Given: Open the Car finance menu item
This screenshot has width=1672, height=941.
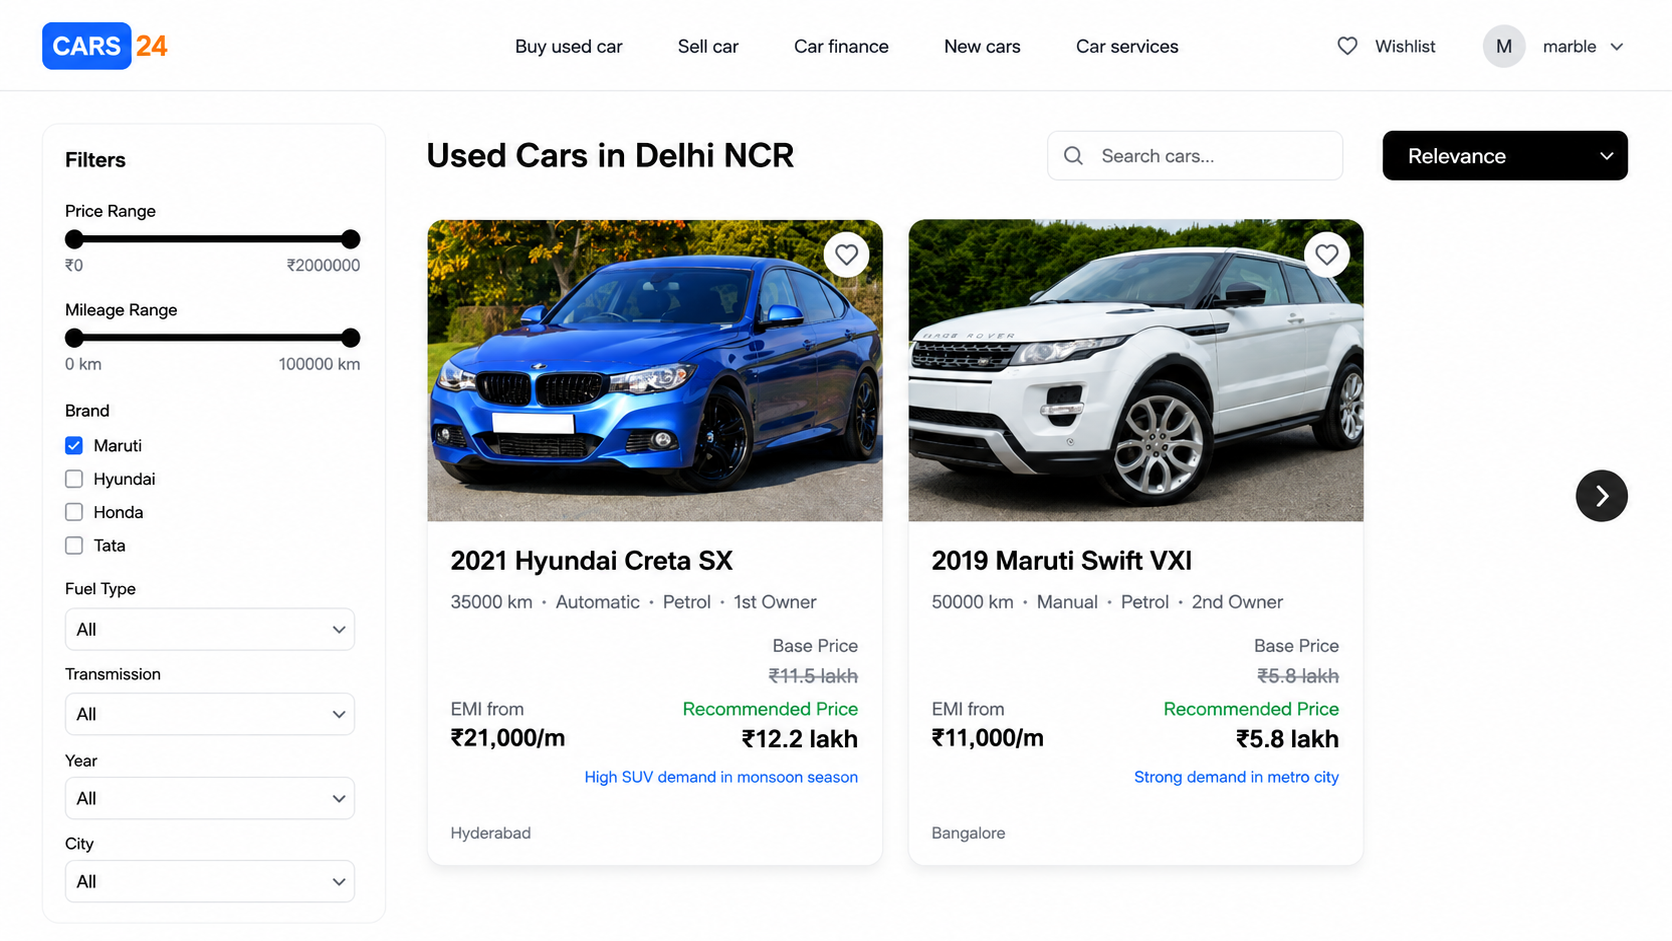Looking at the screenshot, I should point(841,46).
